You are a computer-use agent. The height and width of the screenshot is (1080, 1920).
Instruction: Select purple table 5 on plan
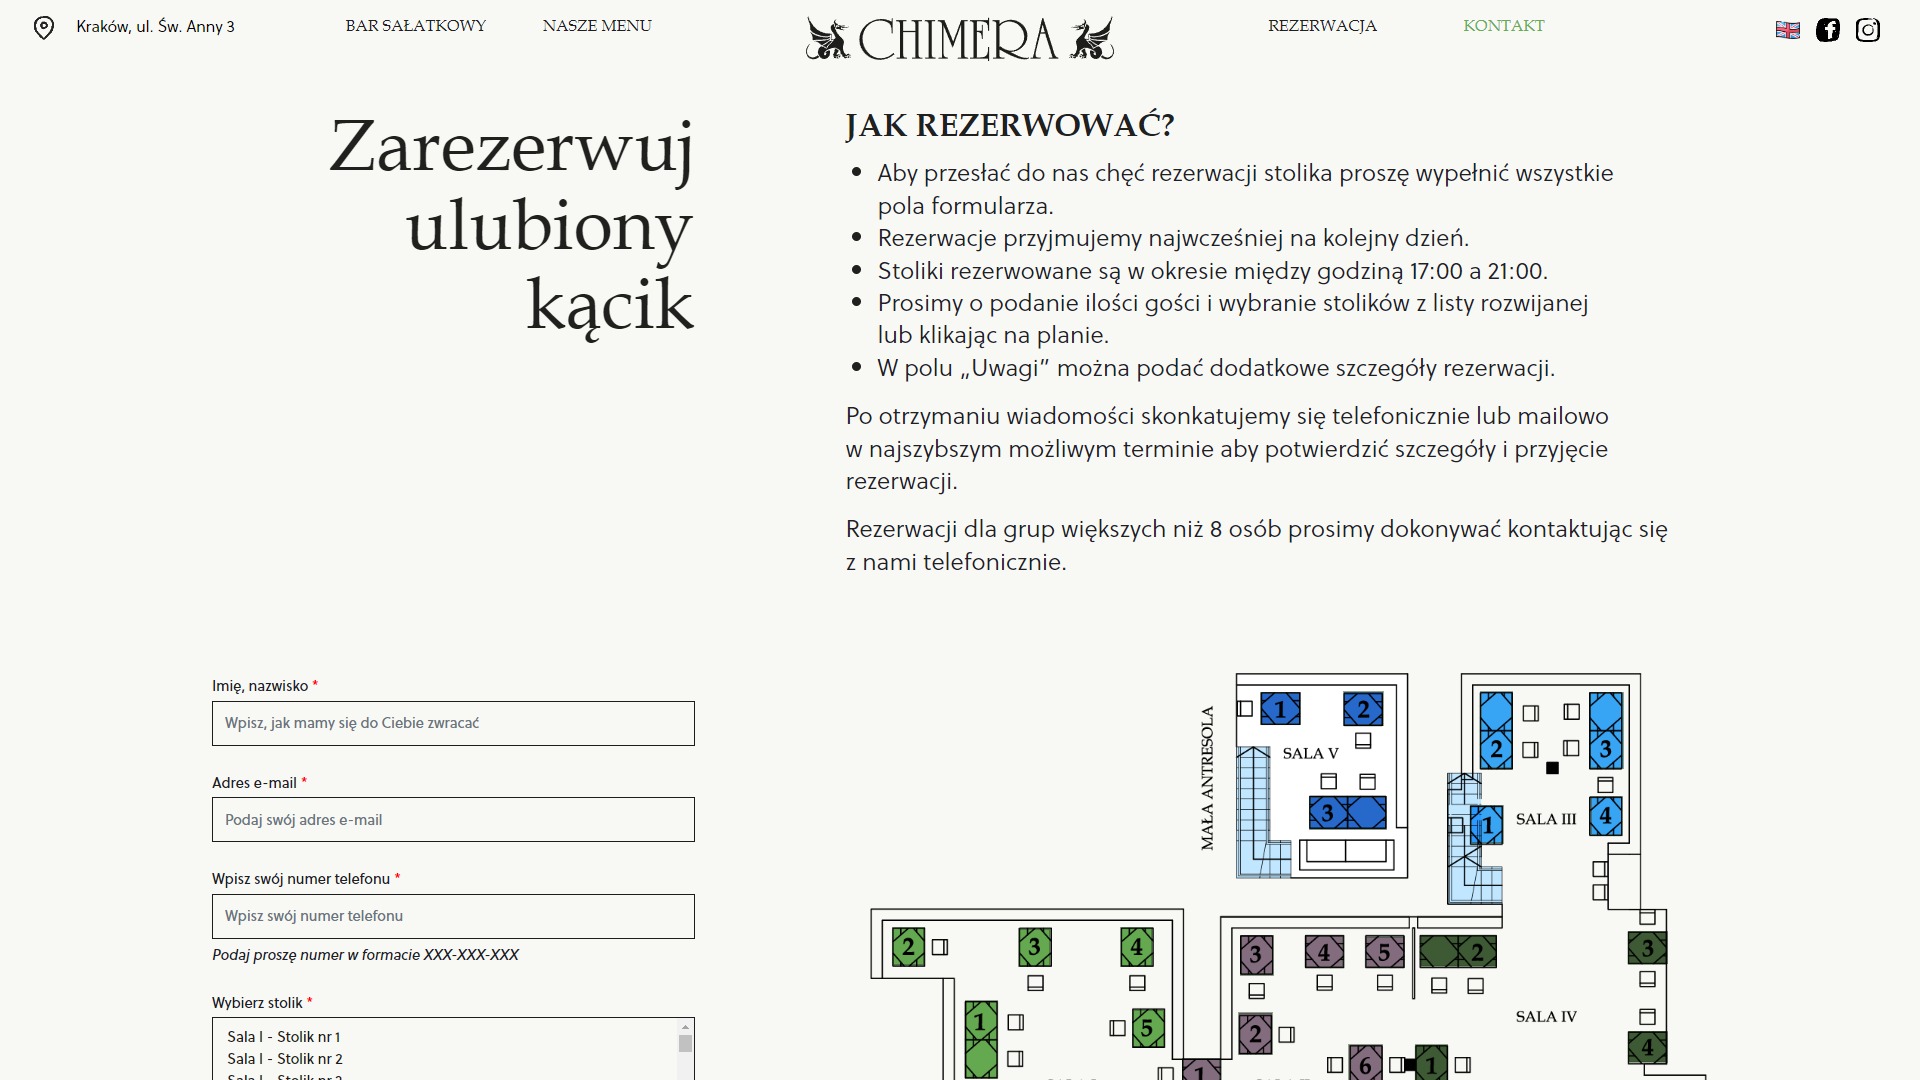pyautogui.click(x=1385, y=952)
